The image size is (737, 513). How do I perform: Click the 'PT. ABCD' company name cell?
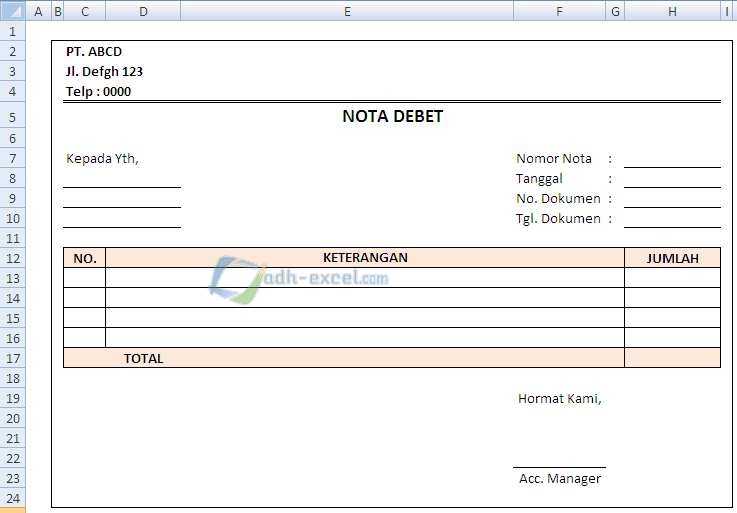tap(94, 52)
